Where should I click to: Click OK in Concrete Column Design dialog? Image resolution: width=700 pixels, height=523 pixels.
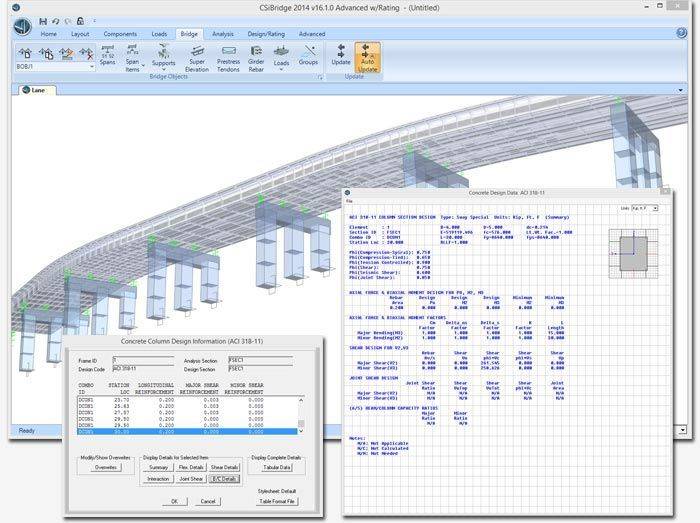tap(175, 501)
